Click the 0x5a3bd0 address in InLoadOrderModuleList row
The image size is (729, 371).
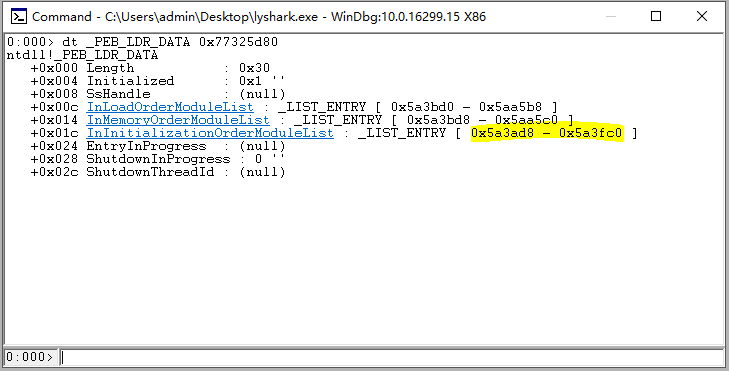[x=422, y=107]
